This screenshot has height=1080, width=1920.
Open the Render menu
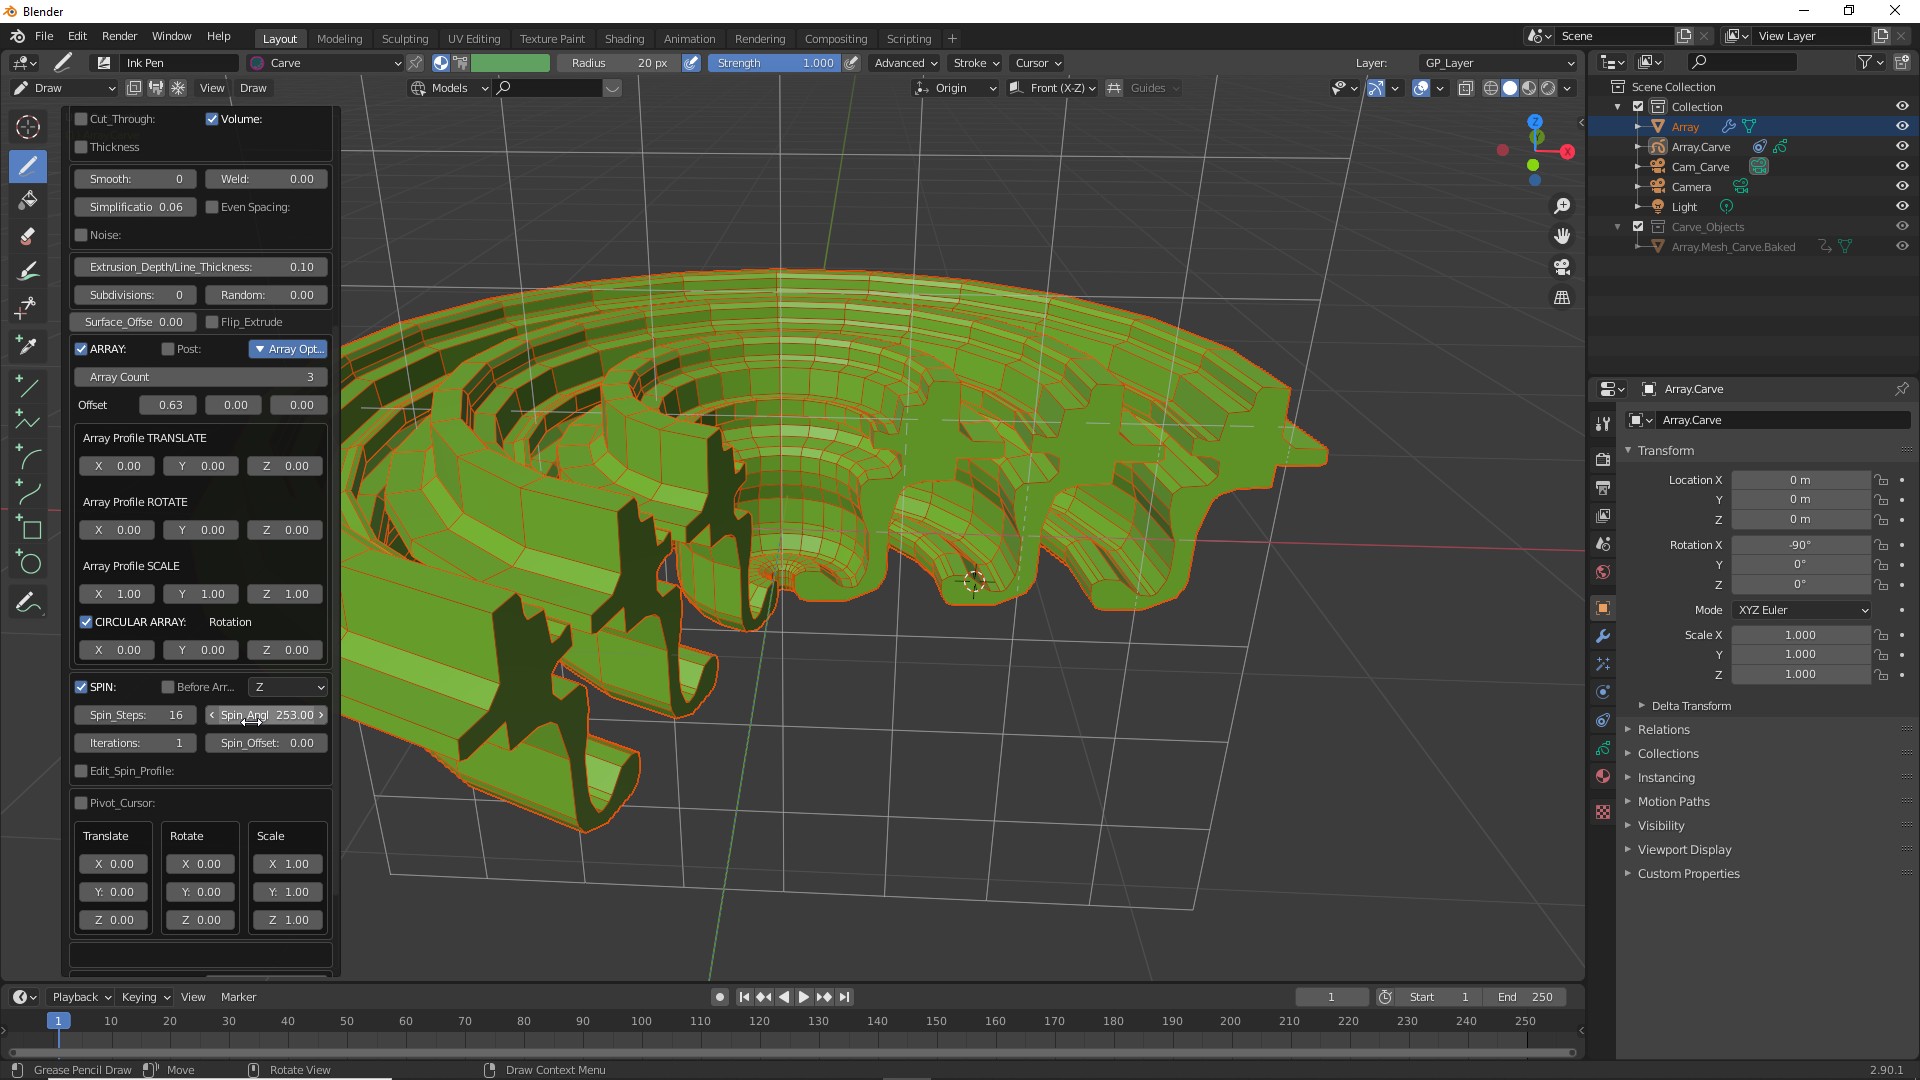(x=119, y=36)
